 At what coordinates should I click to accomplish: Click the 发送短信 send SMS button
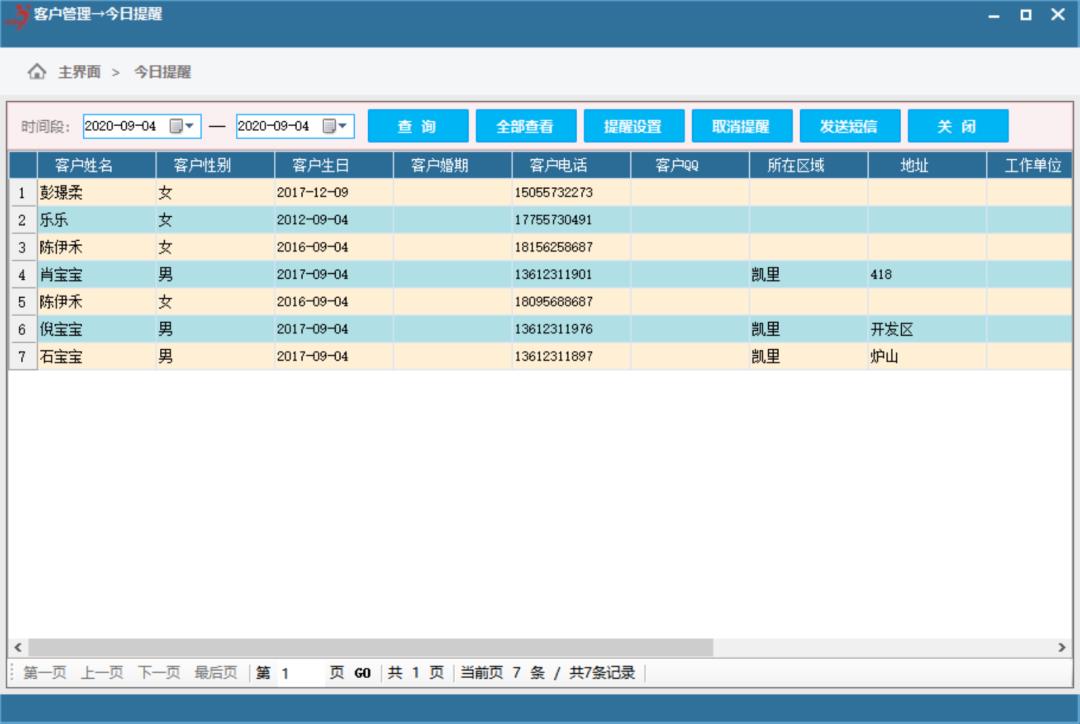[849, 127]
